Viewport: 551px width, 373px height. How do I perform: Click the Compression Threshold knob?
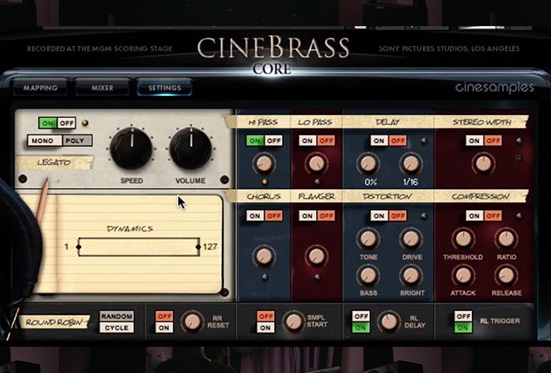(463, 239)
